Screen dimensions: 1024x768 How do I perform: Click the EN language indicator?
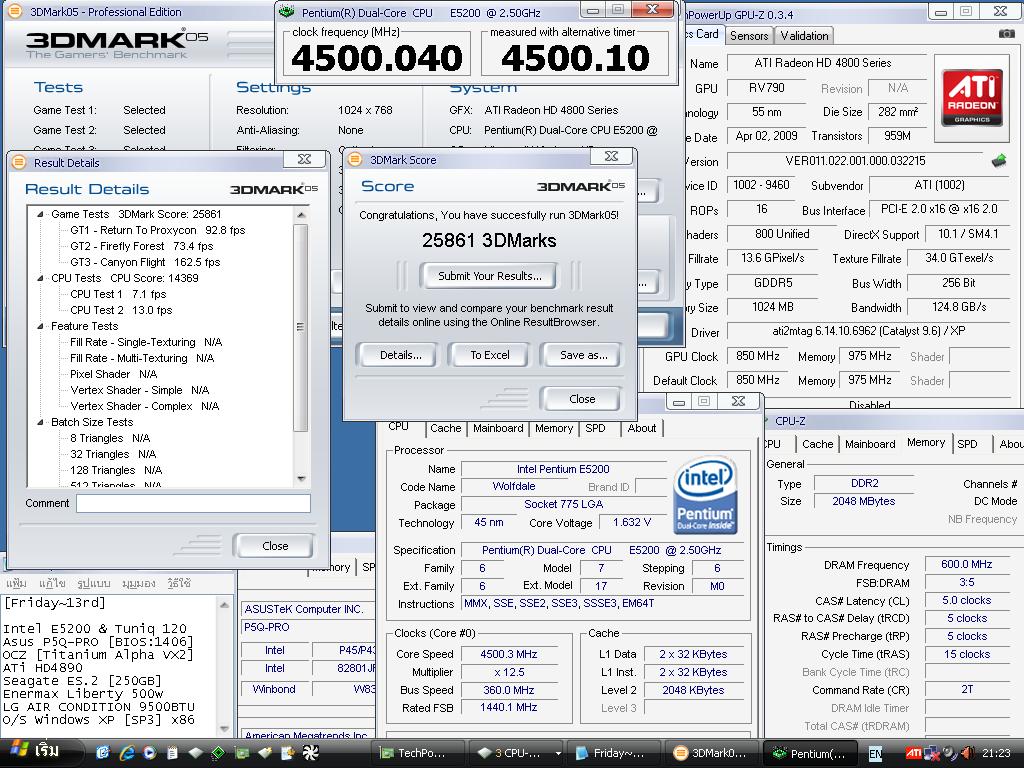[875, 754]
